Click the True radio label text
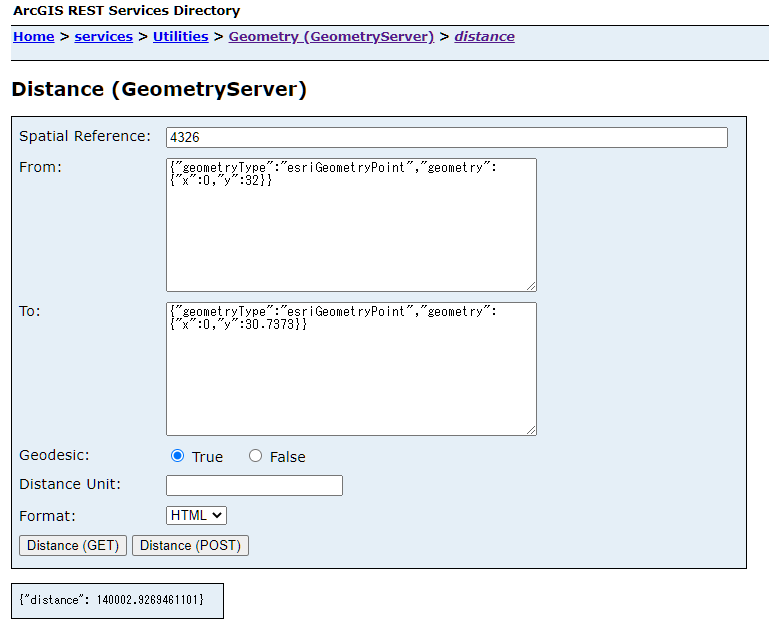 207,457
